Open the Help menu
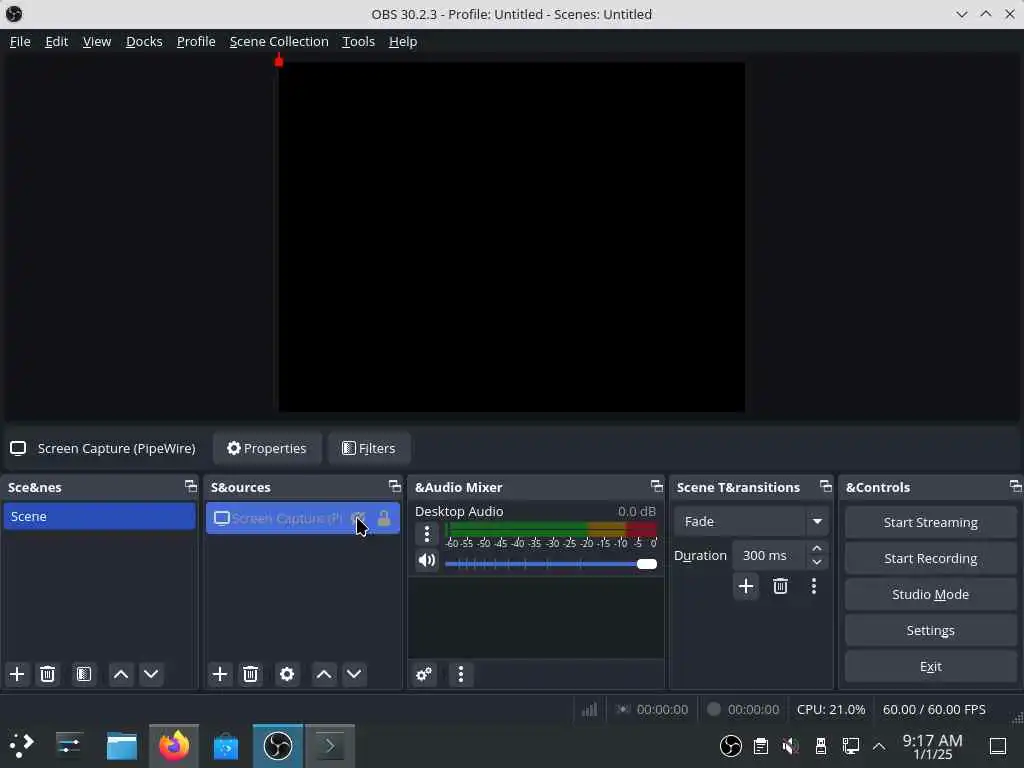The height and width of the screenshot is (768, 1024). 403,41
